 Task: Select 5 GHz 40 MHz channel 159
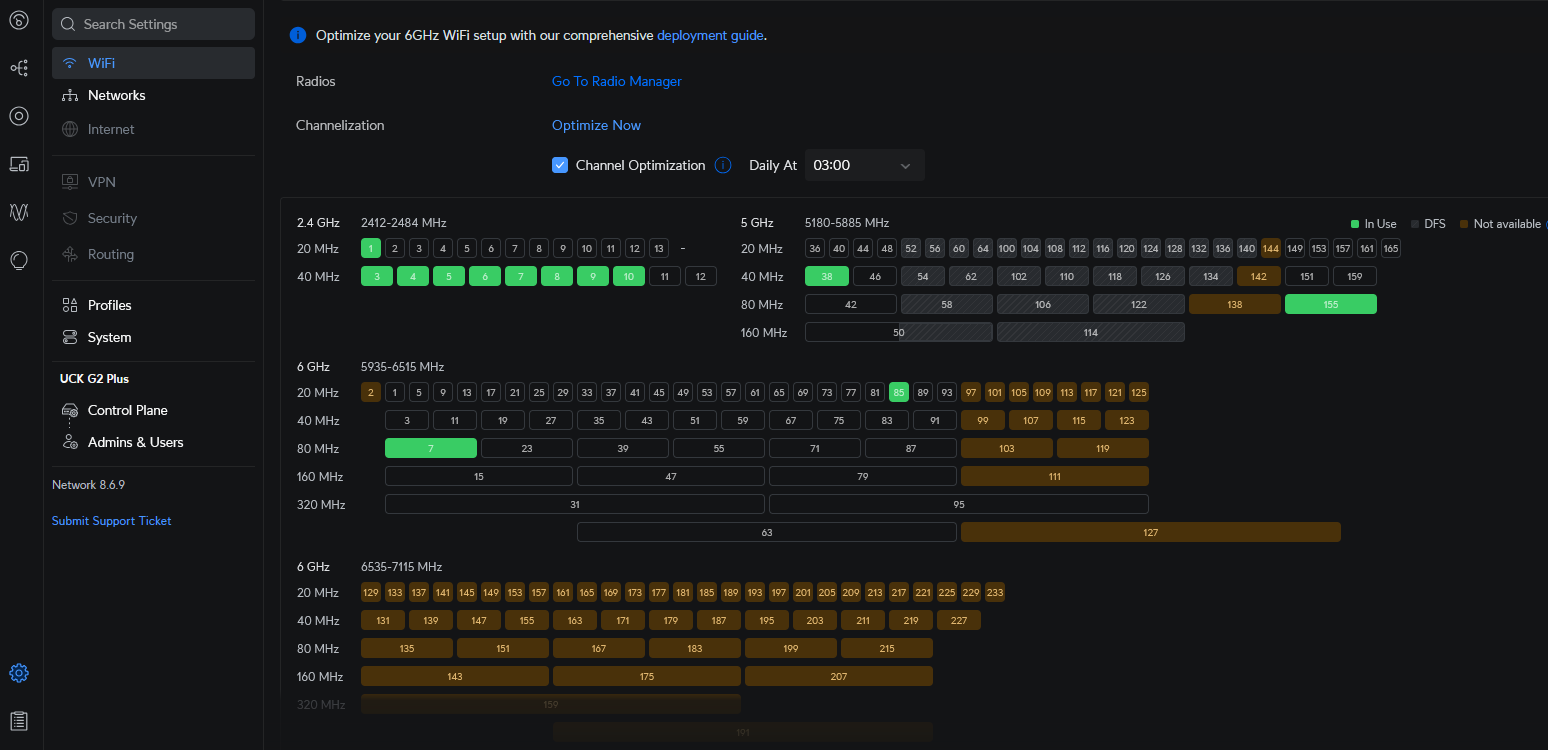click(1355, 276)
